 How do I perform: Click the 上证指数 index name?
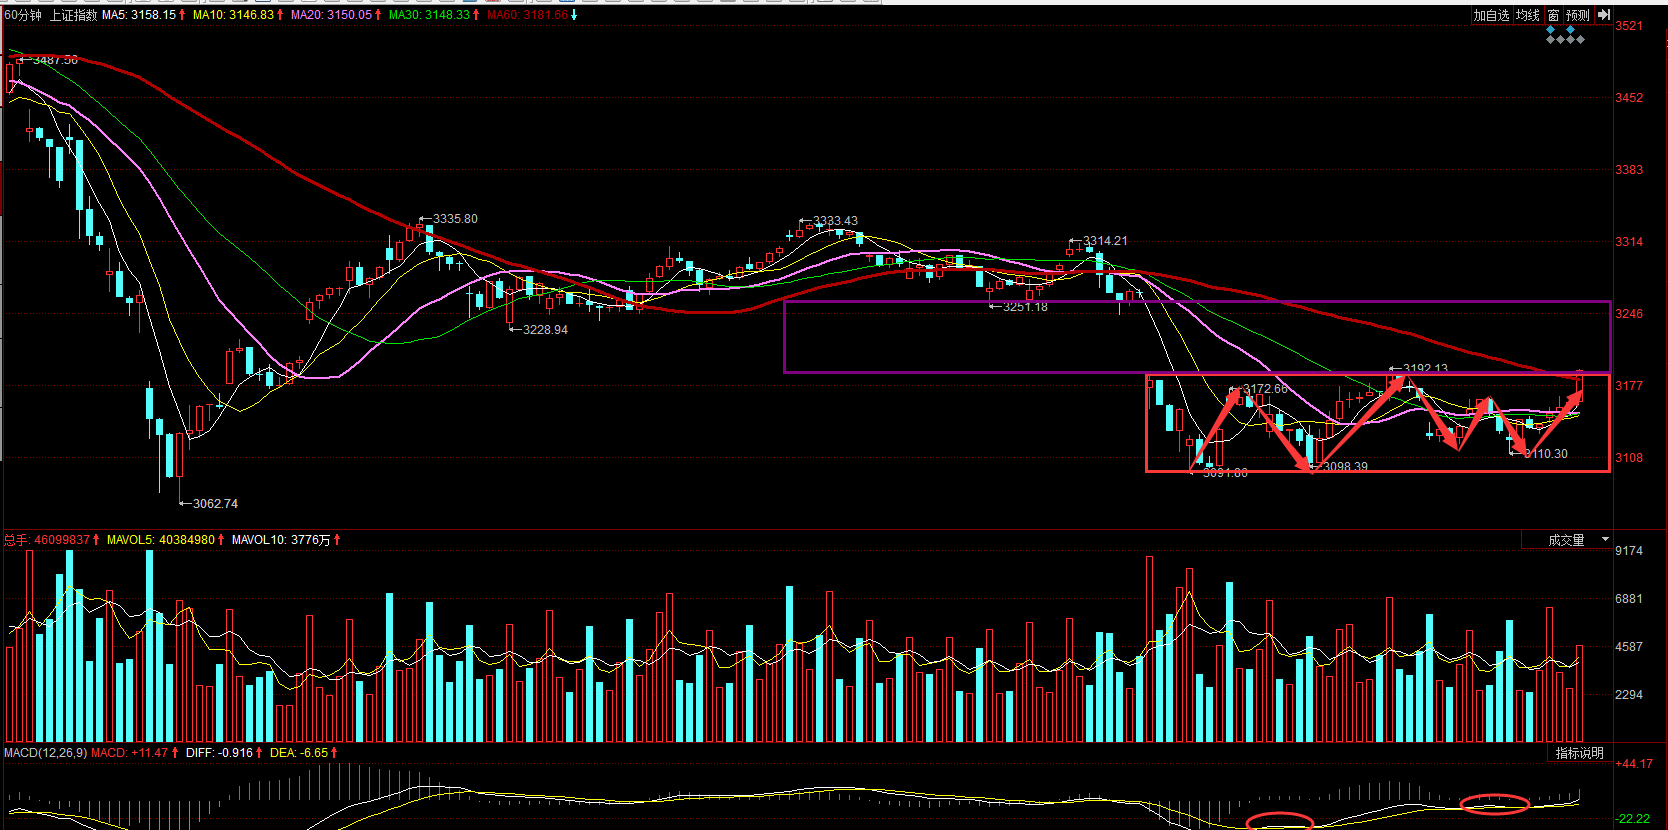coord(74,15)
